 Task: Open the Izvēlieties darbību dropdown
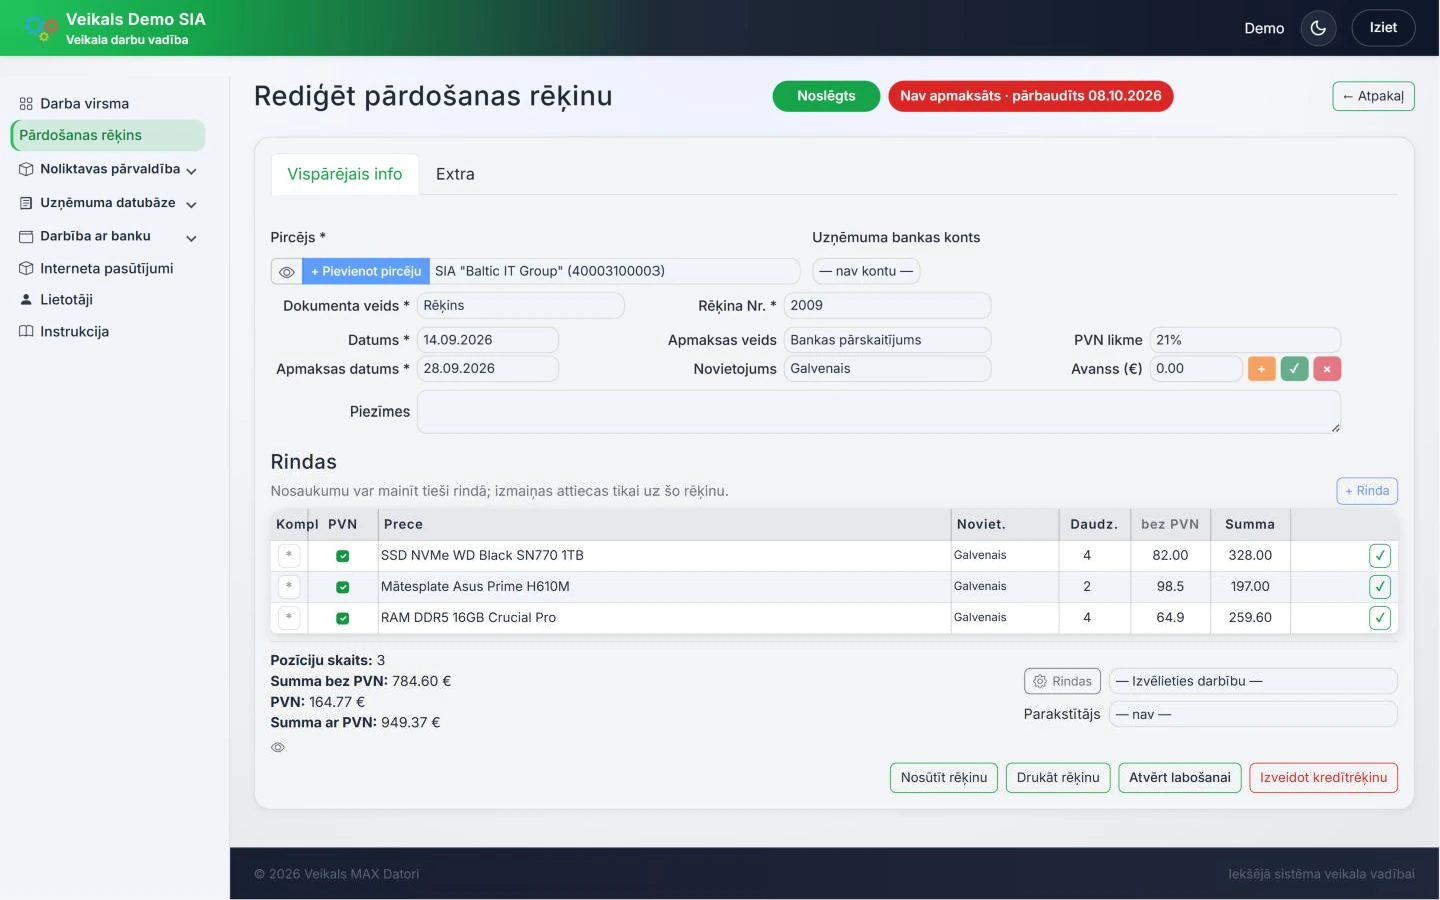point(1253,681)
